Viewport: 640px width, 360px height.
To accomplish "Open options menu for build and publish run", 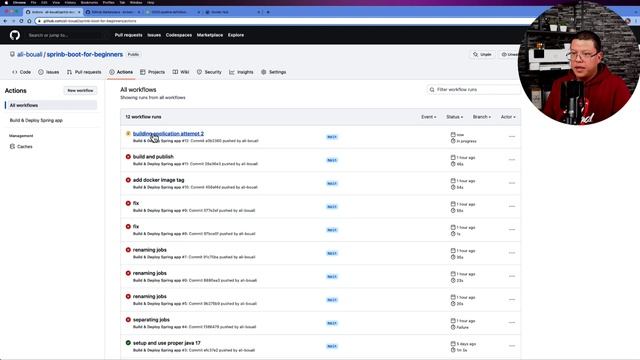I will tap(512, 160).
